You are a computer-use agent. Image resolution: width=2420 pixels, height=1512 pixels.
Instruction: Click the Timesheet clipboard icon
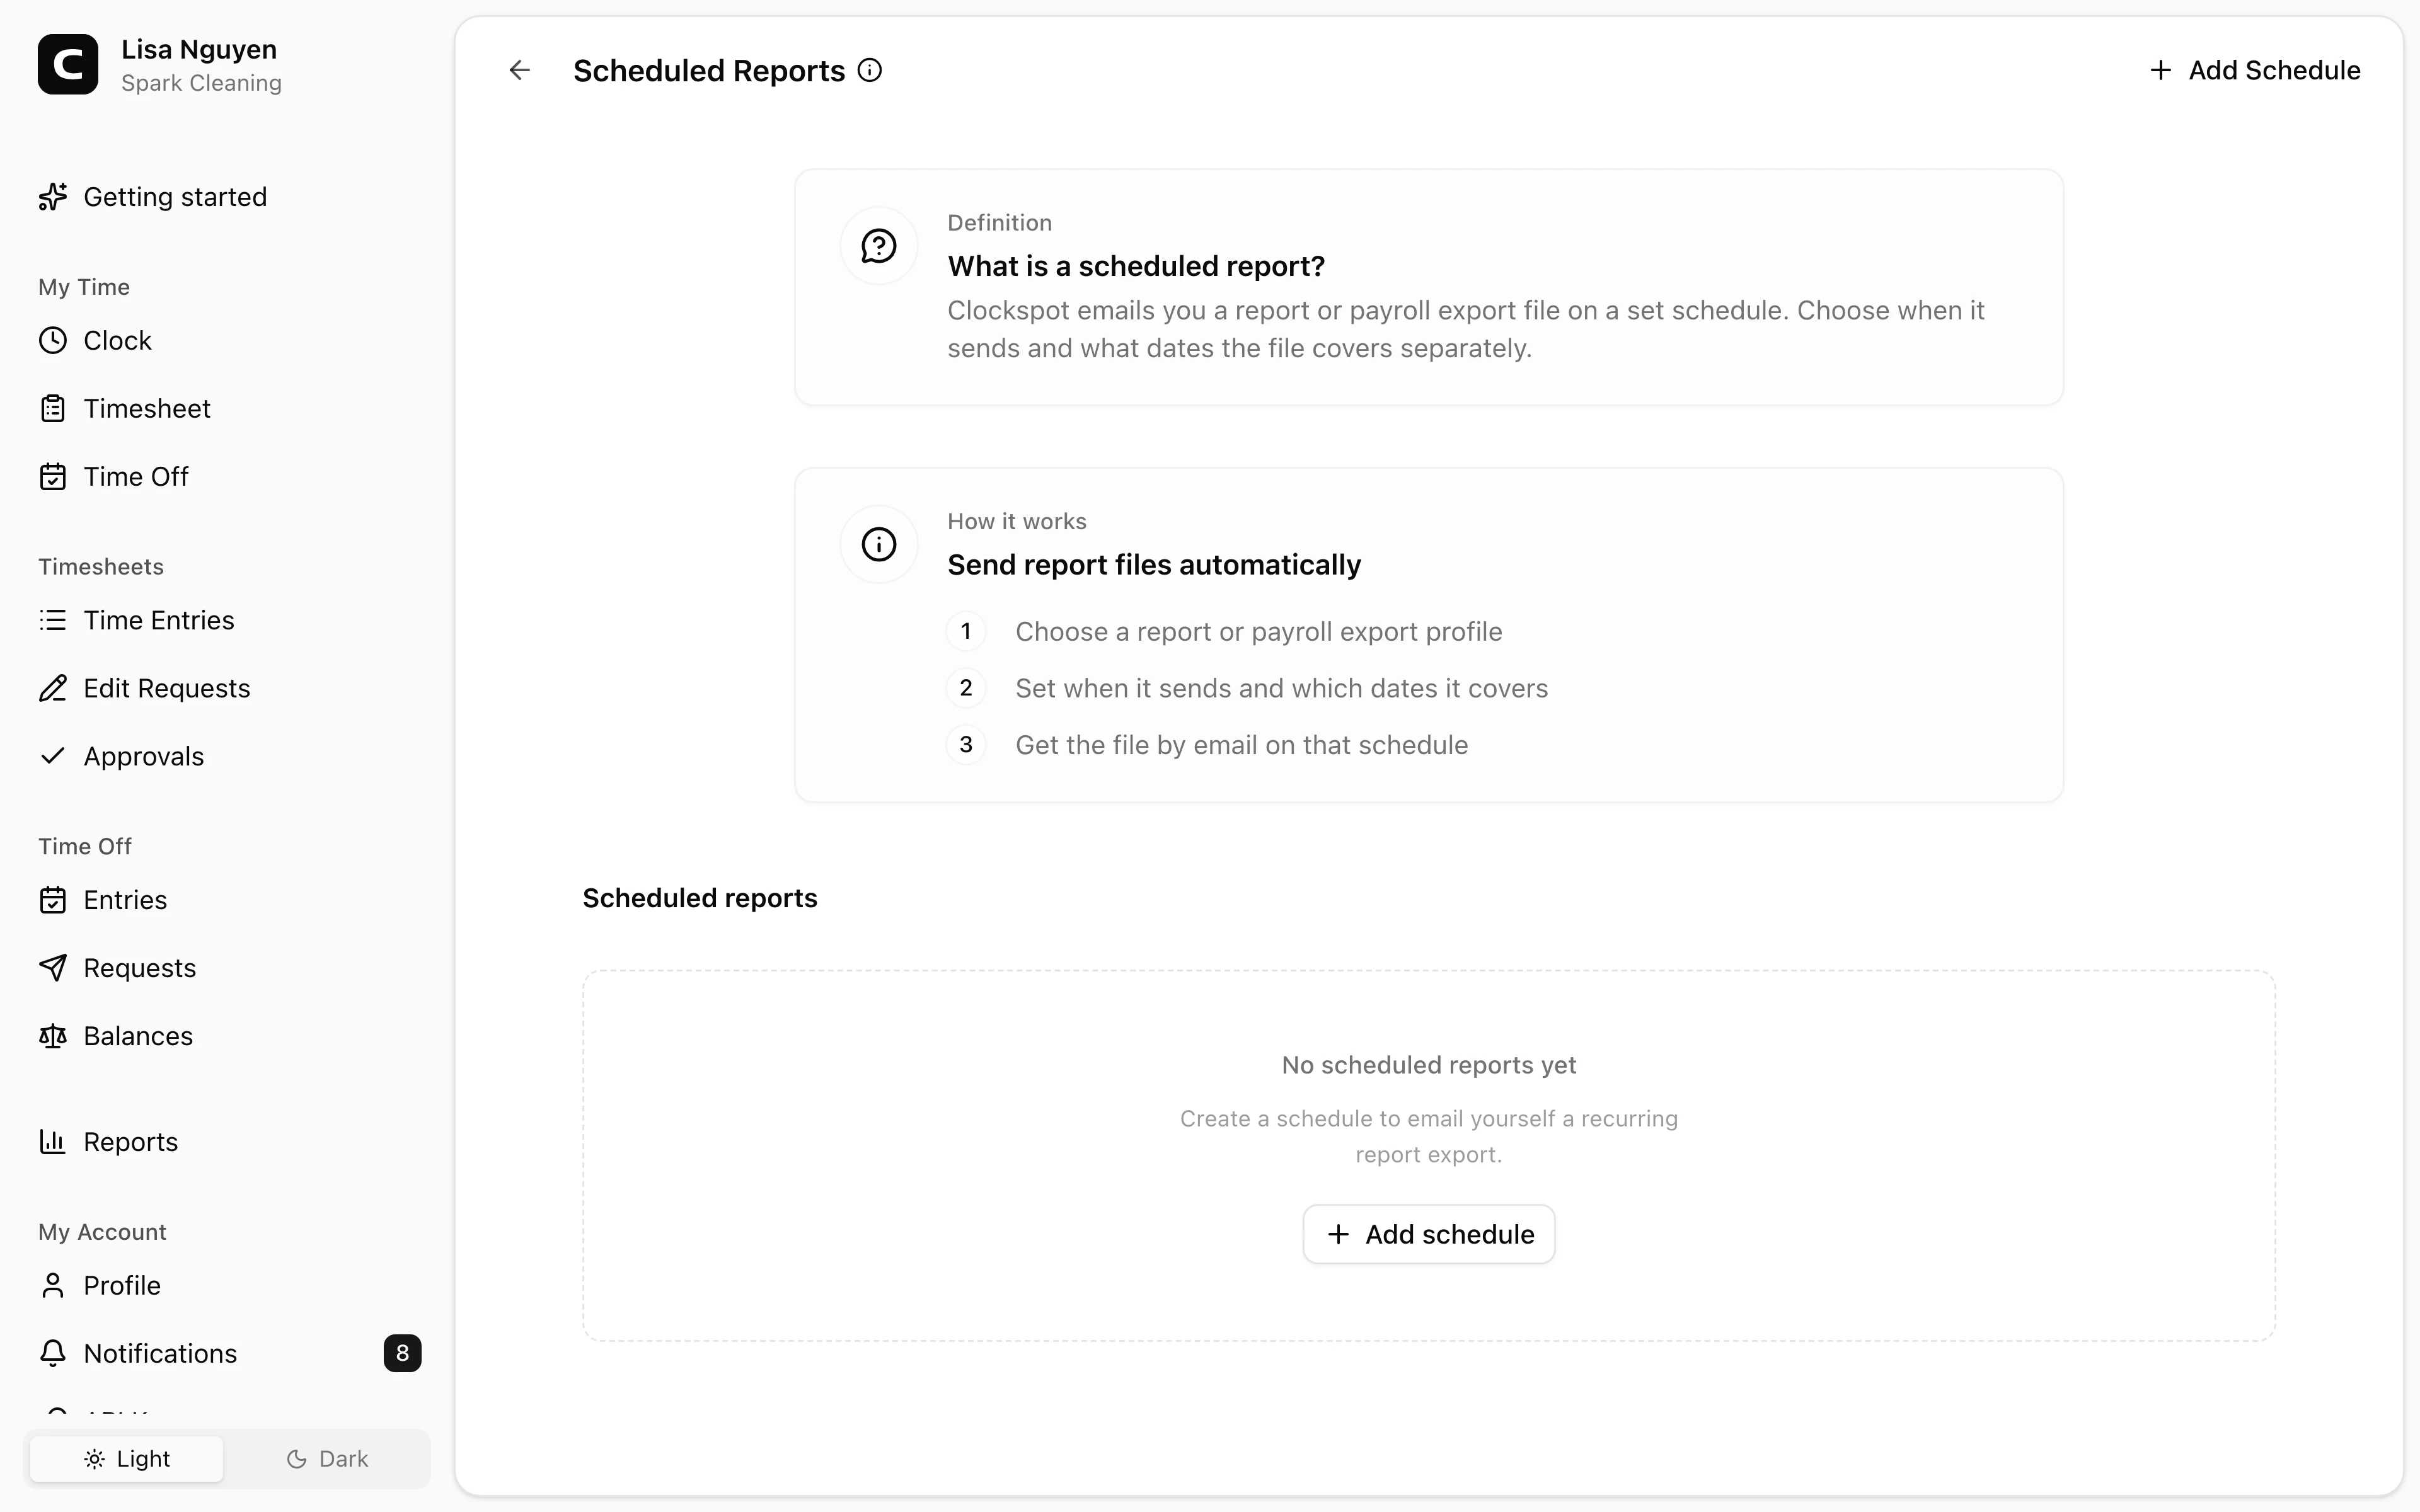click(x=53, y=409)
